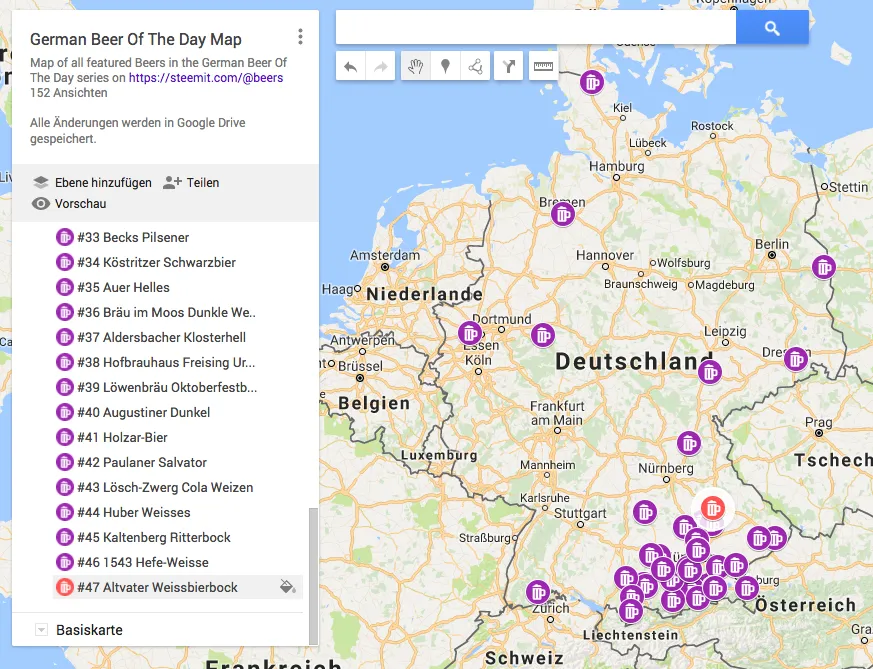Select #42 Paulaner Salvator entry
The width and height of the screenshot is (873, 669).
(x=142, y=463)
